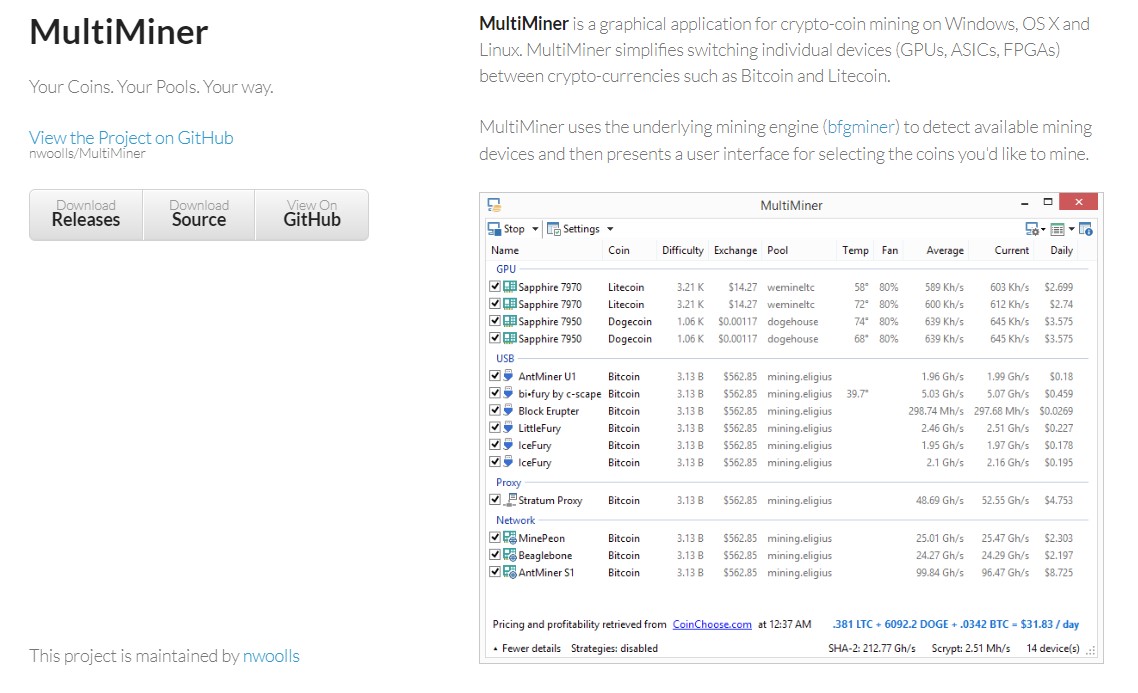Click the View On GitHub button
The height and width of the screenshot is (693, 1138).
tap(312, 215)
